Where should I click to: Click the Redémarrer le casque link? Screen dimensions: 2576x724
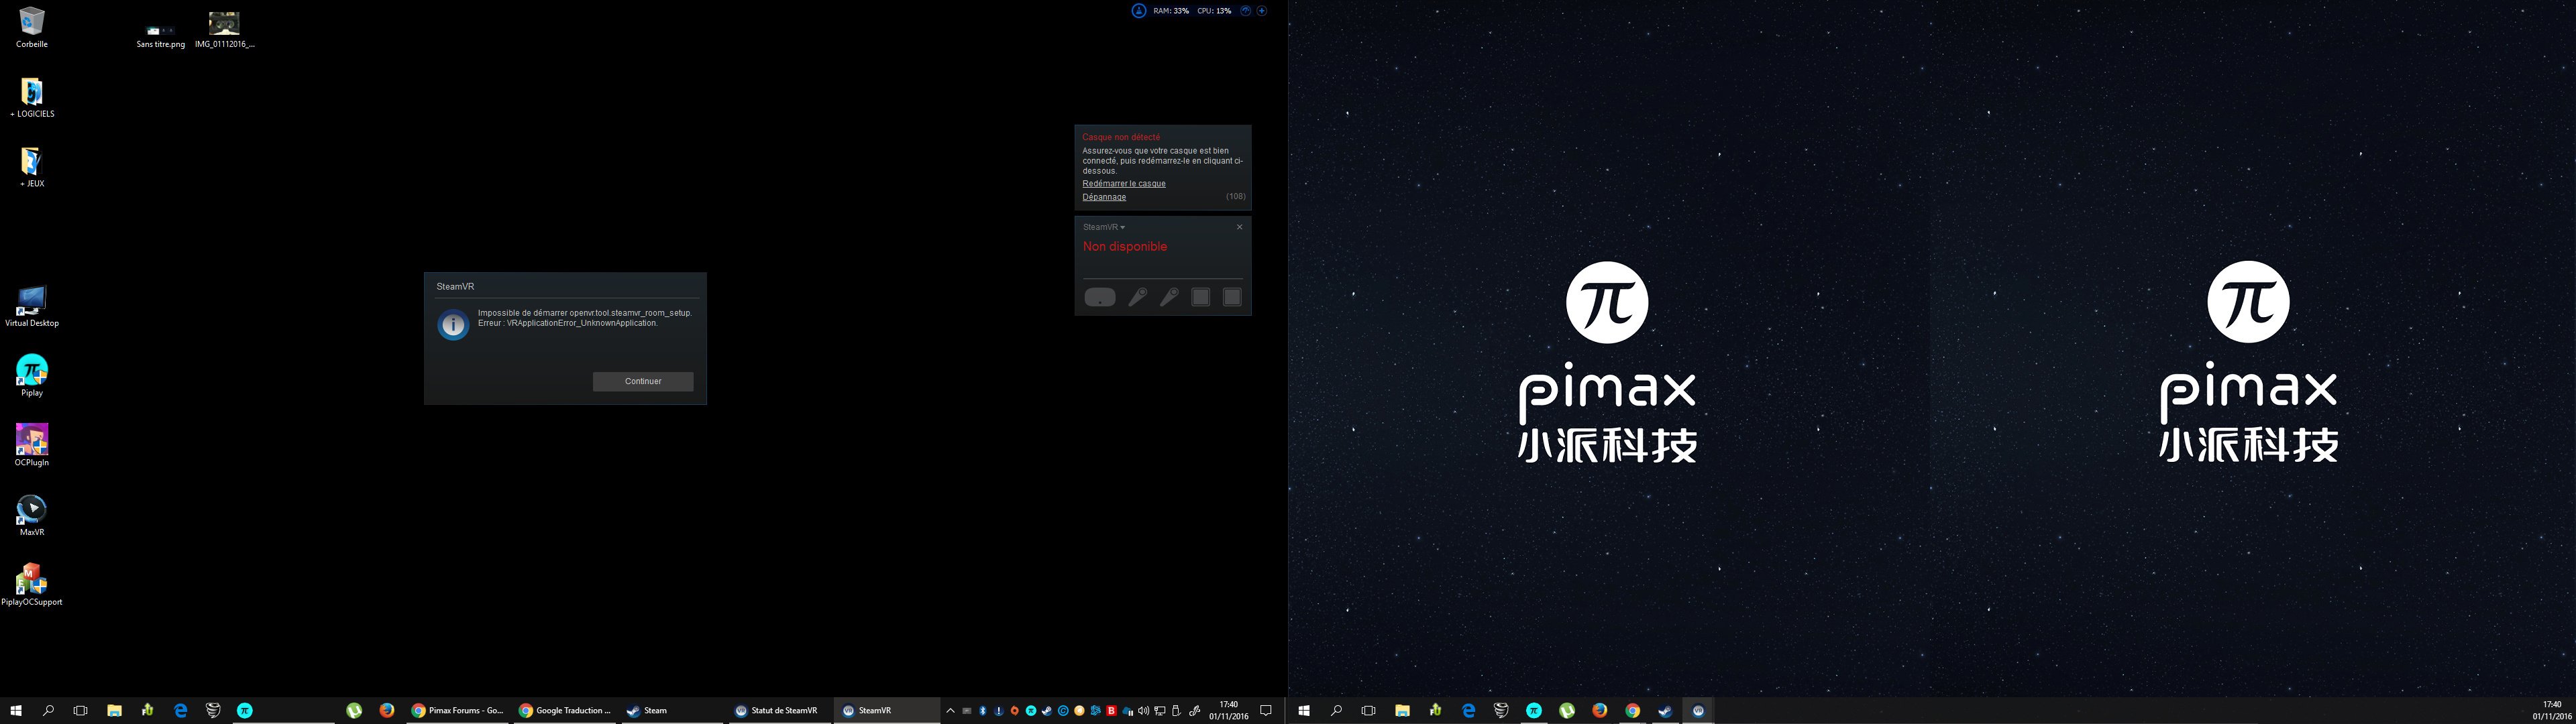pos(1124,184)
